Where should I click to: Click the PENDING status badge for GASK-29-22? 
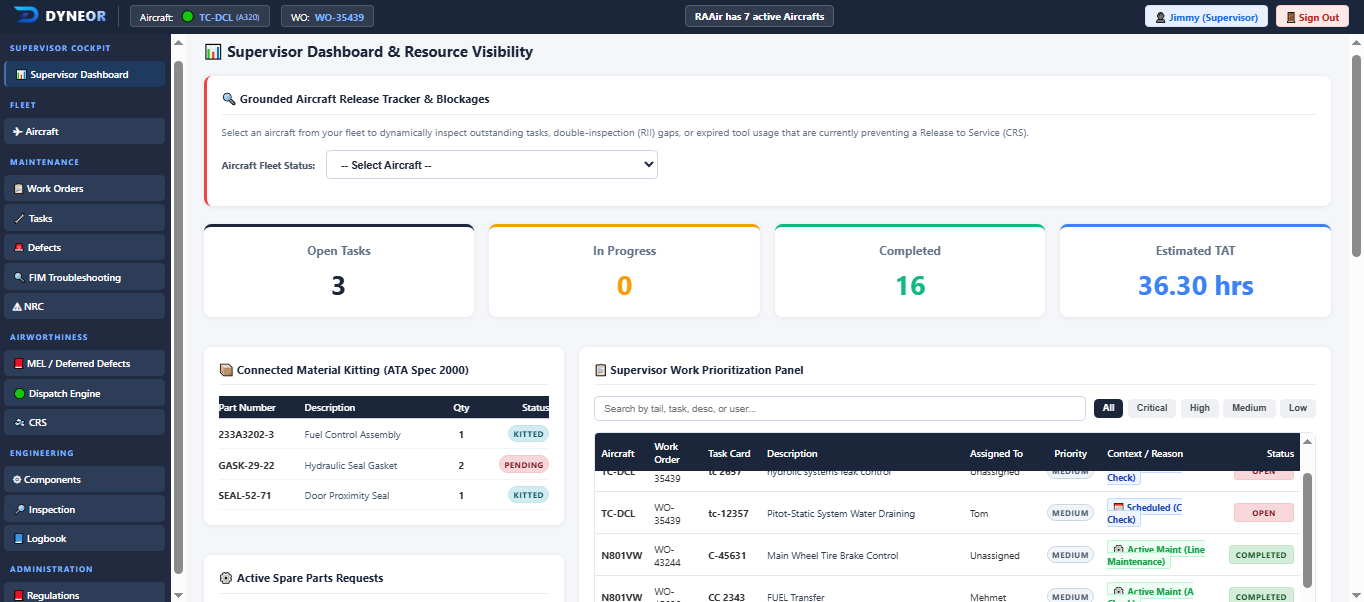pyautogui.click(x=524, y=465)
